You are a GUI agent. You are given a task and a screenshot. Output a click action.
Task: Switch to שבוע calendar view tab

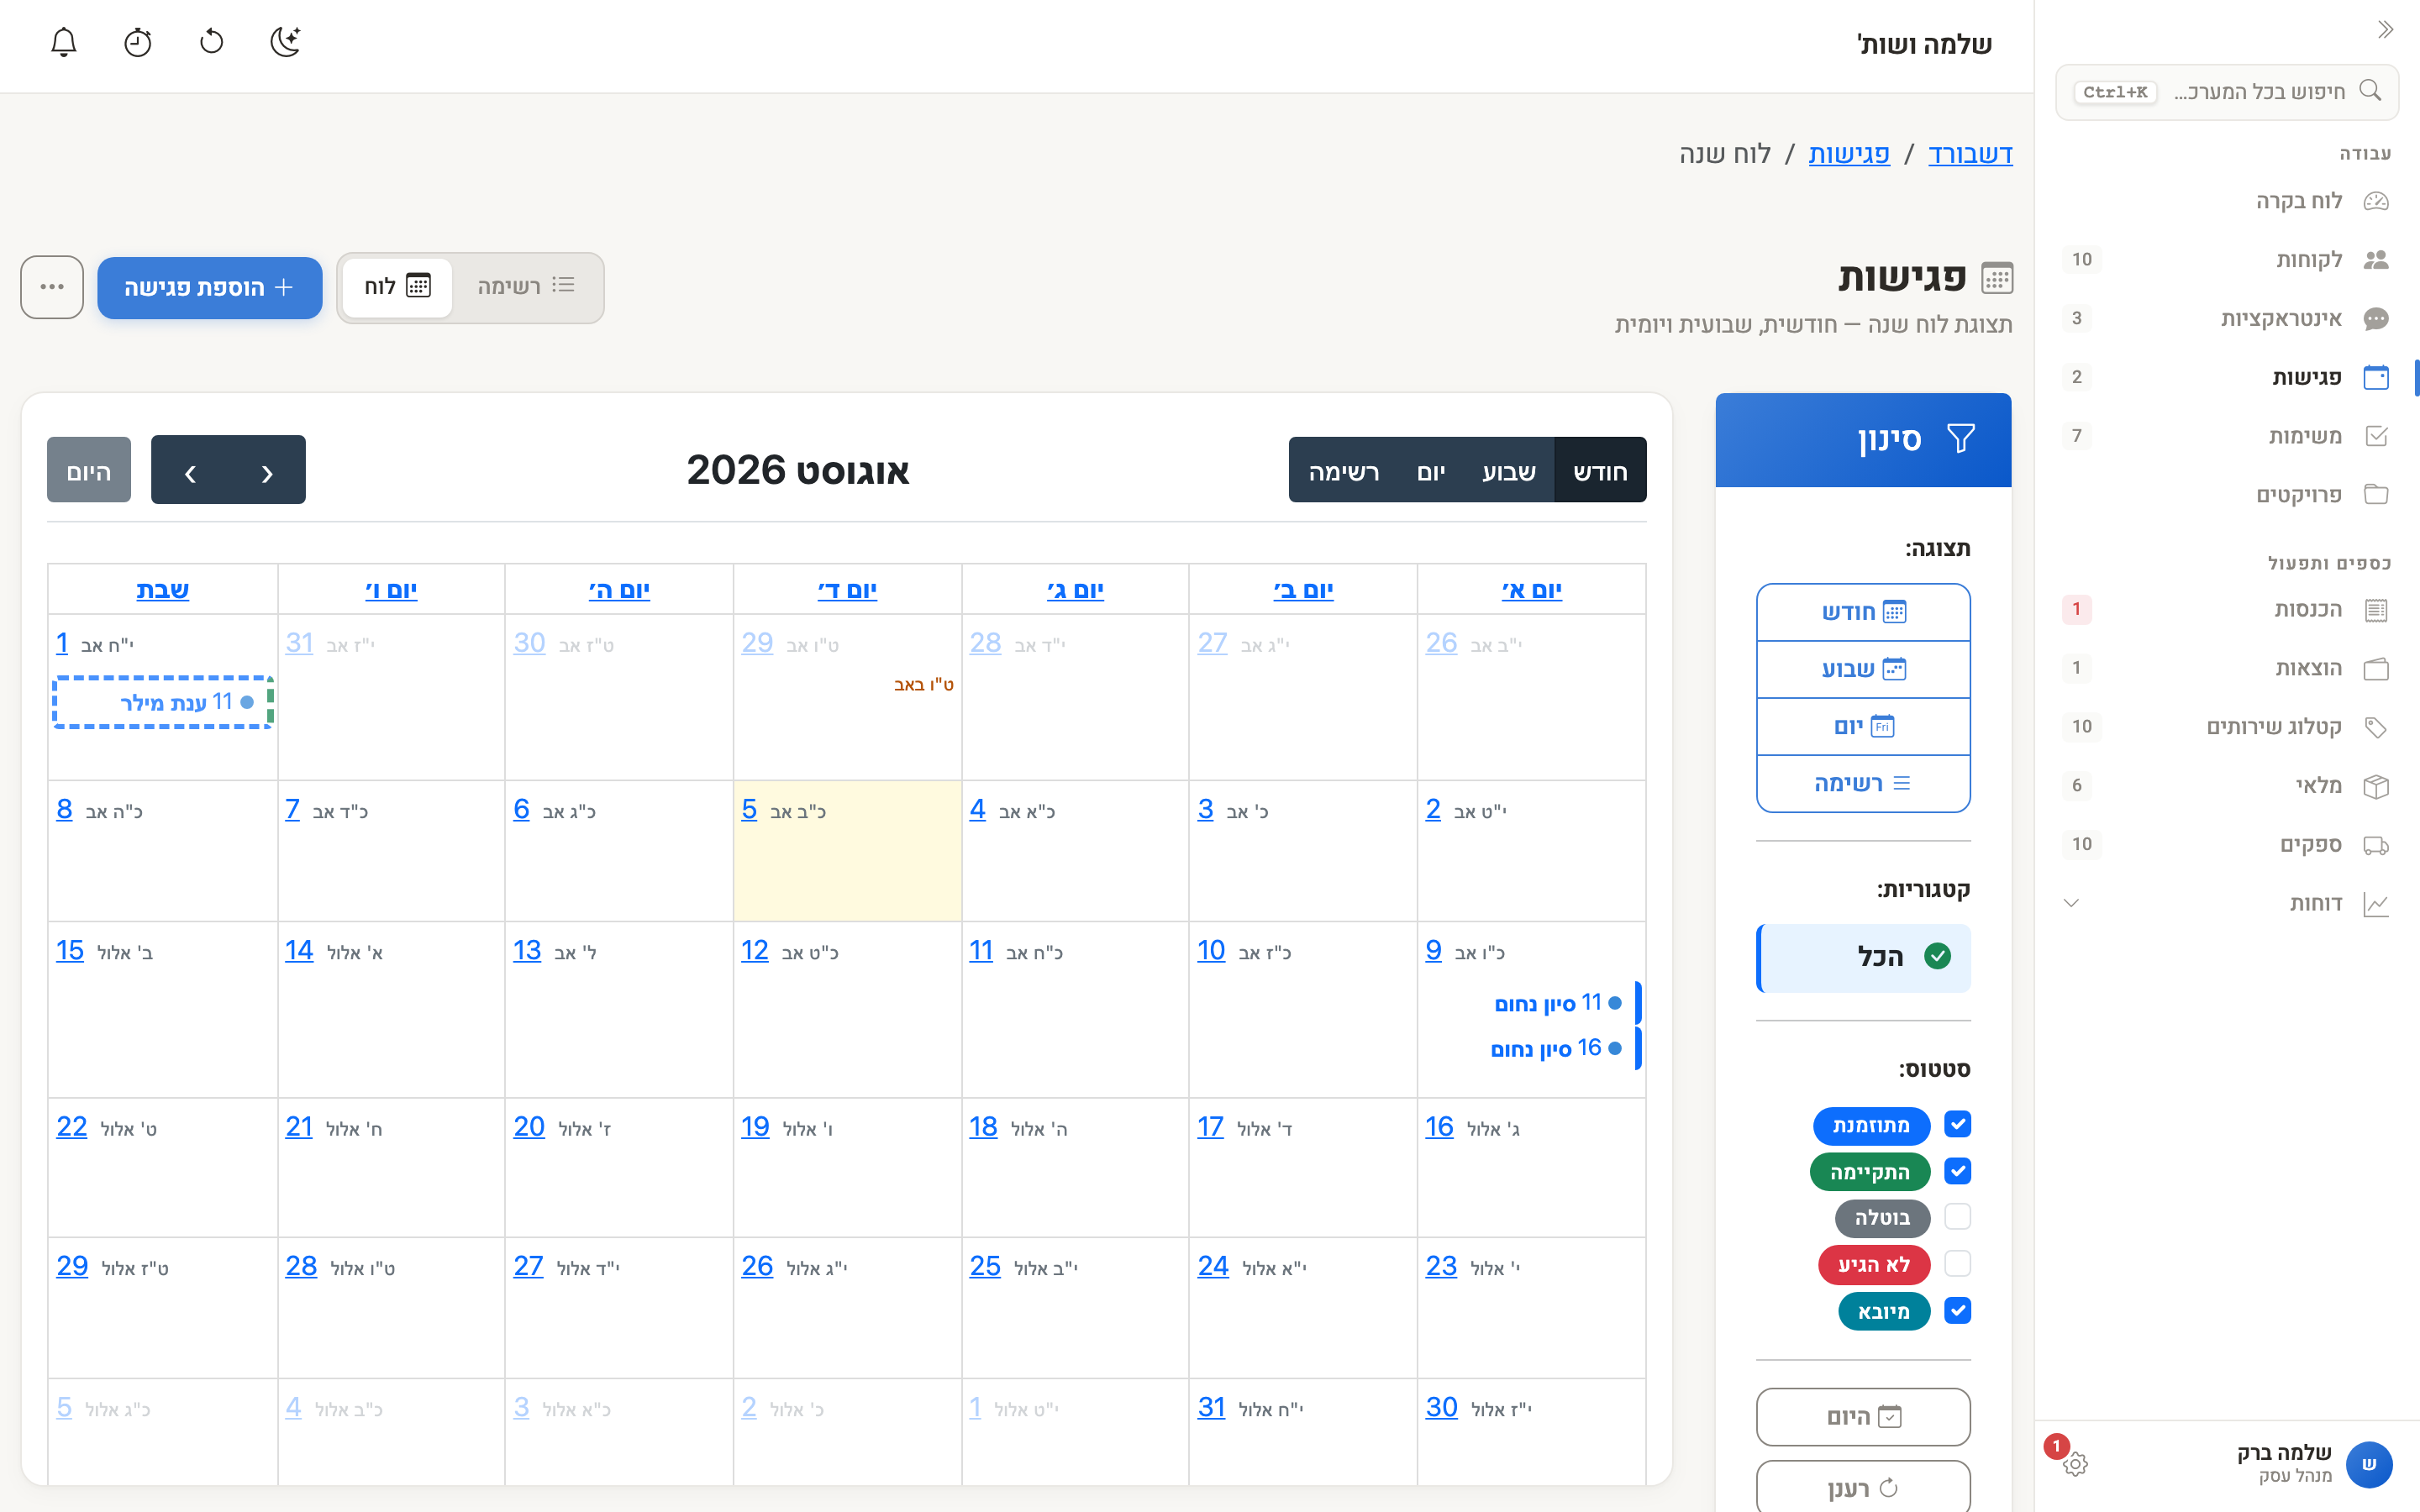pos(1508,471)
